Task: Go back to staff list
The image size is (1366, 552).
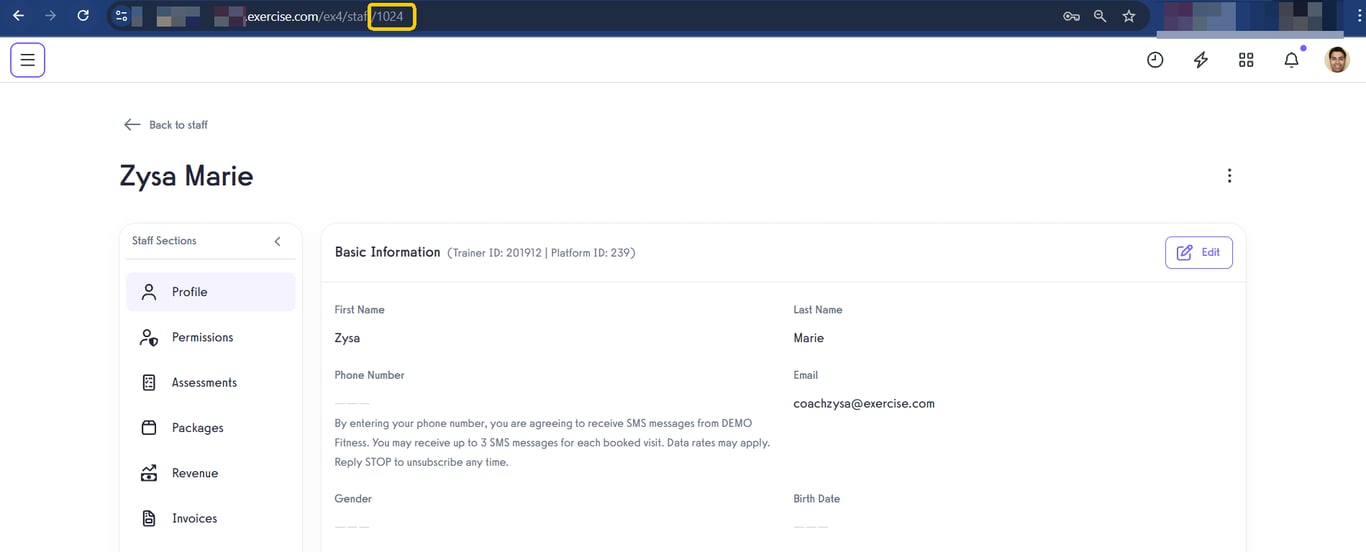Action: click(166, 125)
